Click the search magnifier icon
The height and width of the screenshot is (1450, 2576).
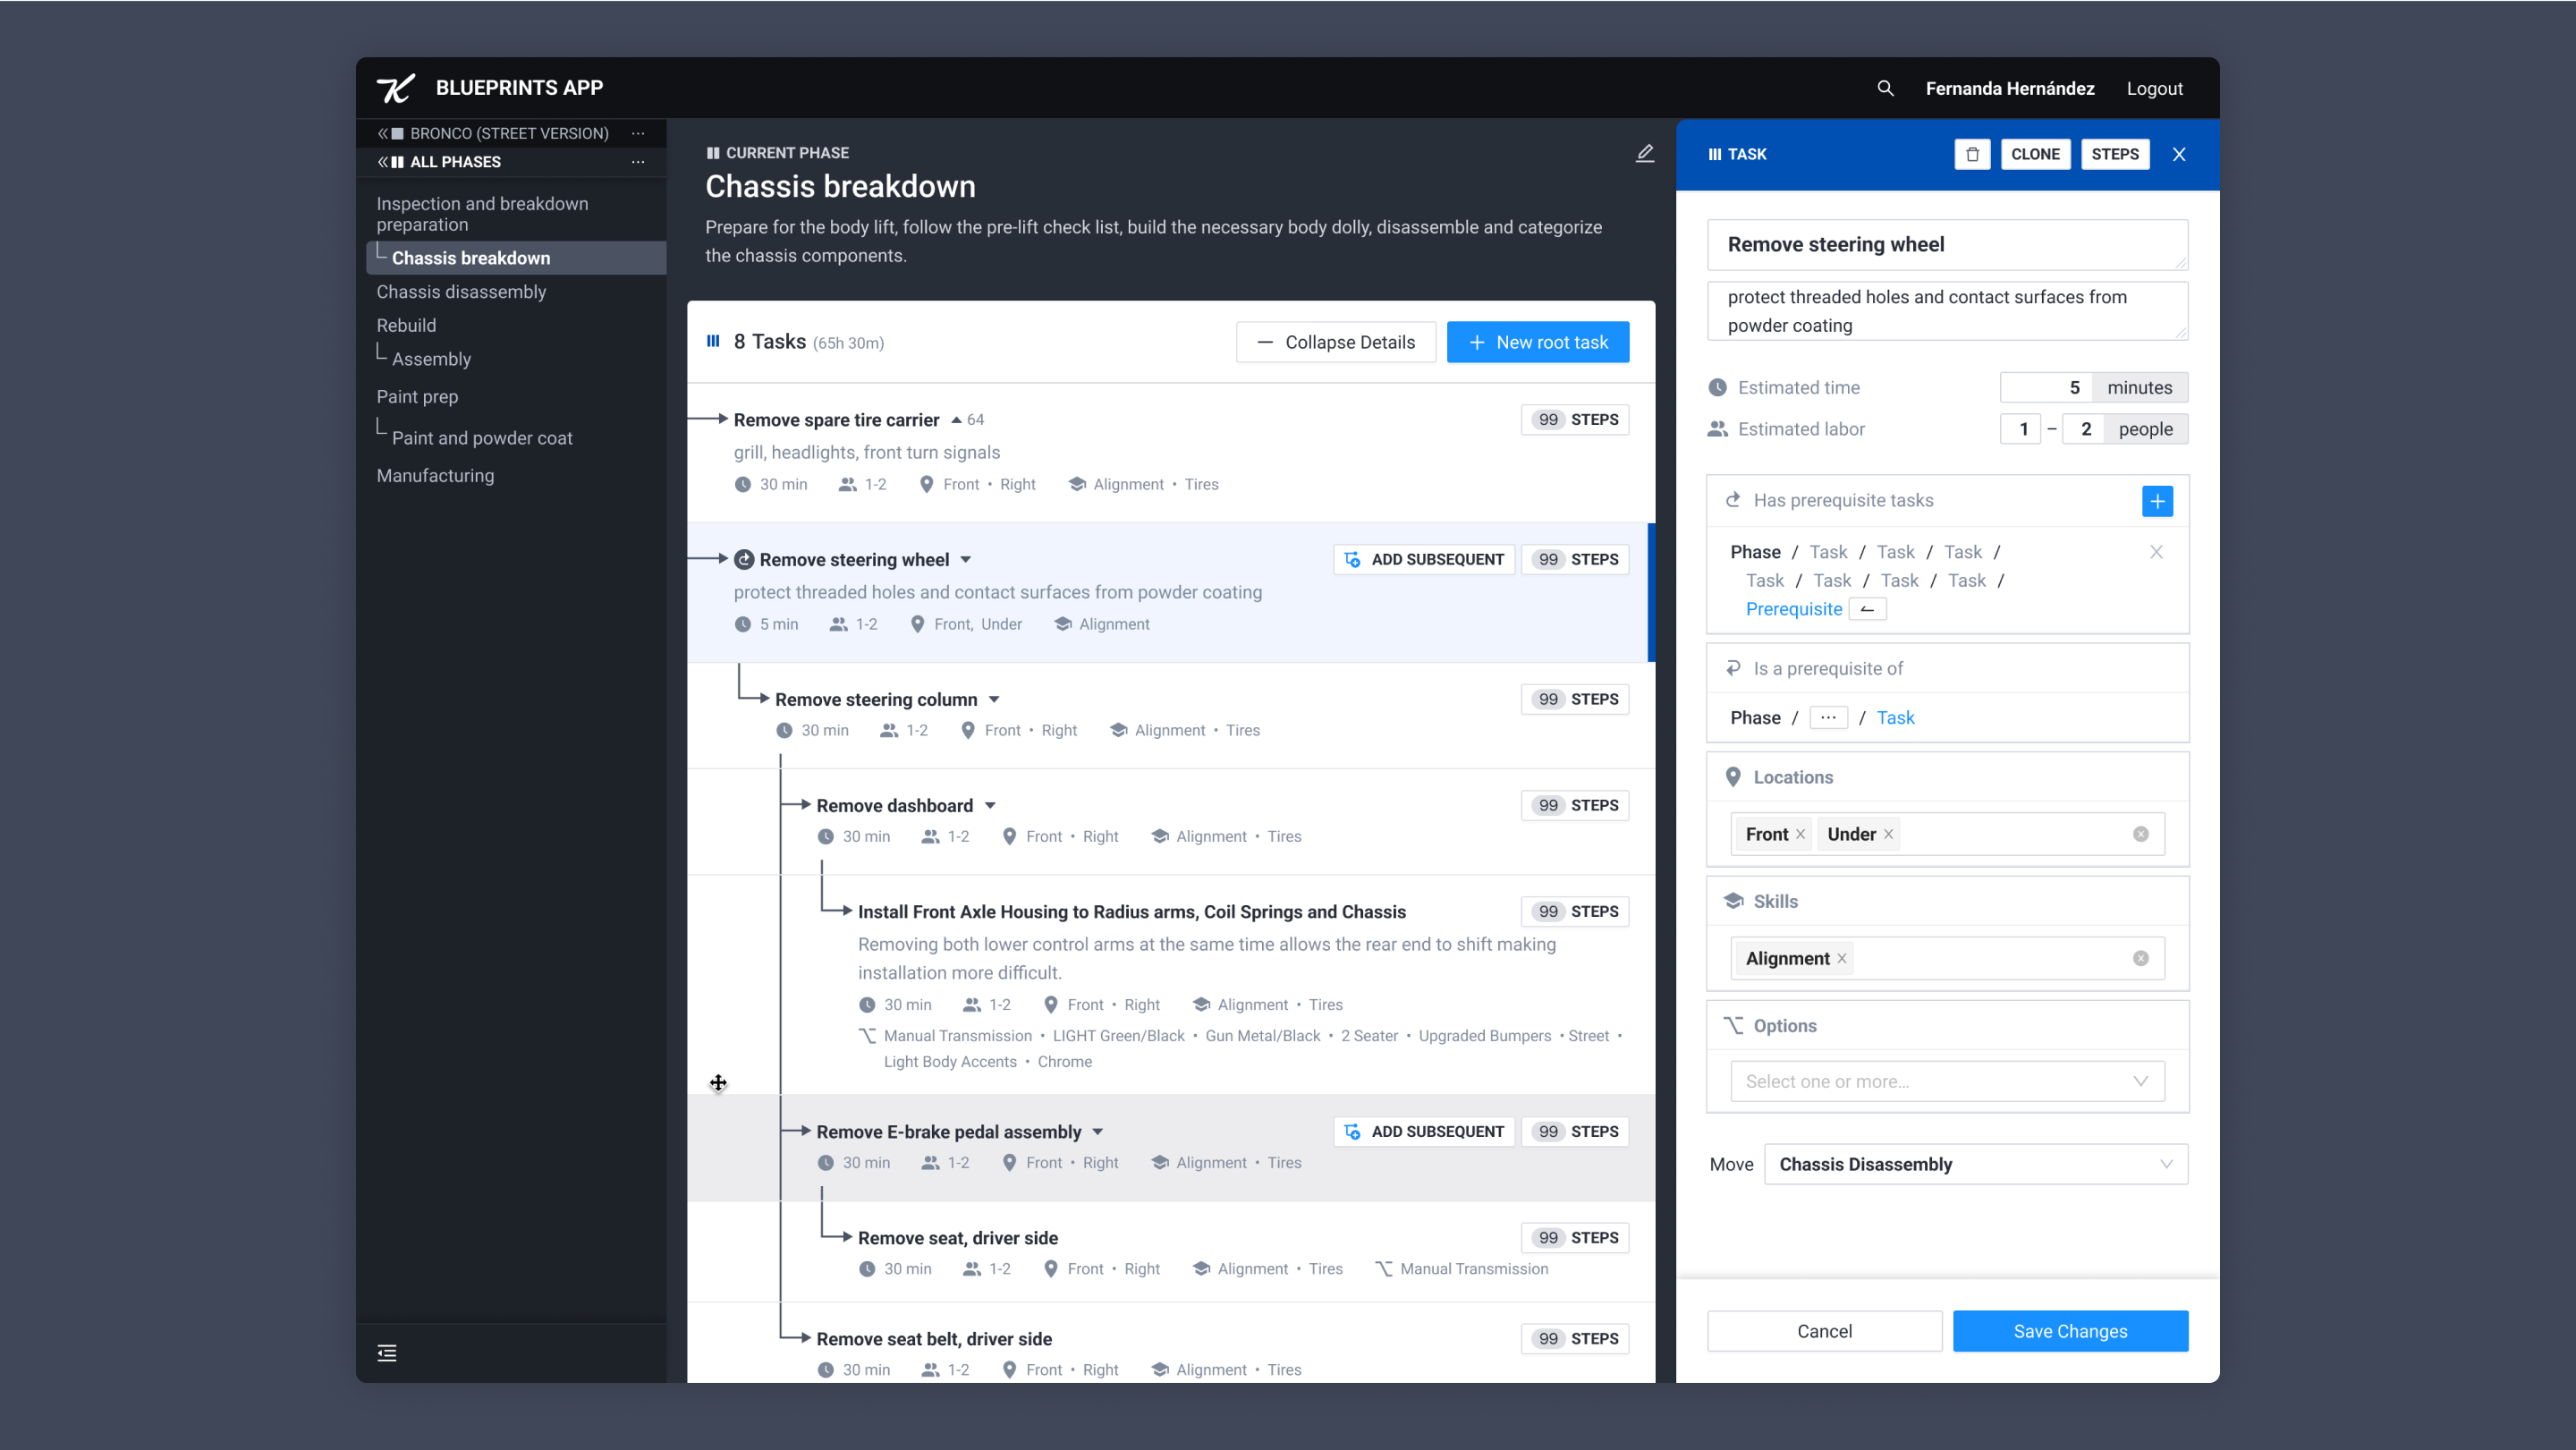pos(1885,88)
